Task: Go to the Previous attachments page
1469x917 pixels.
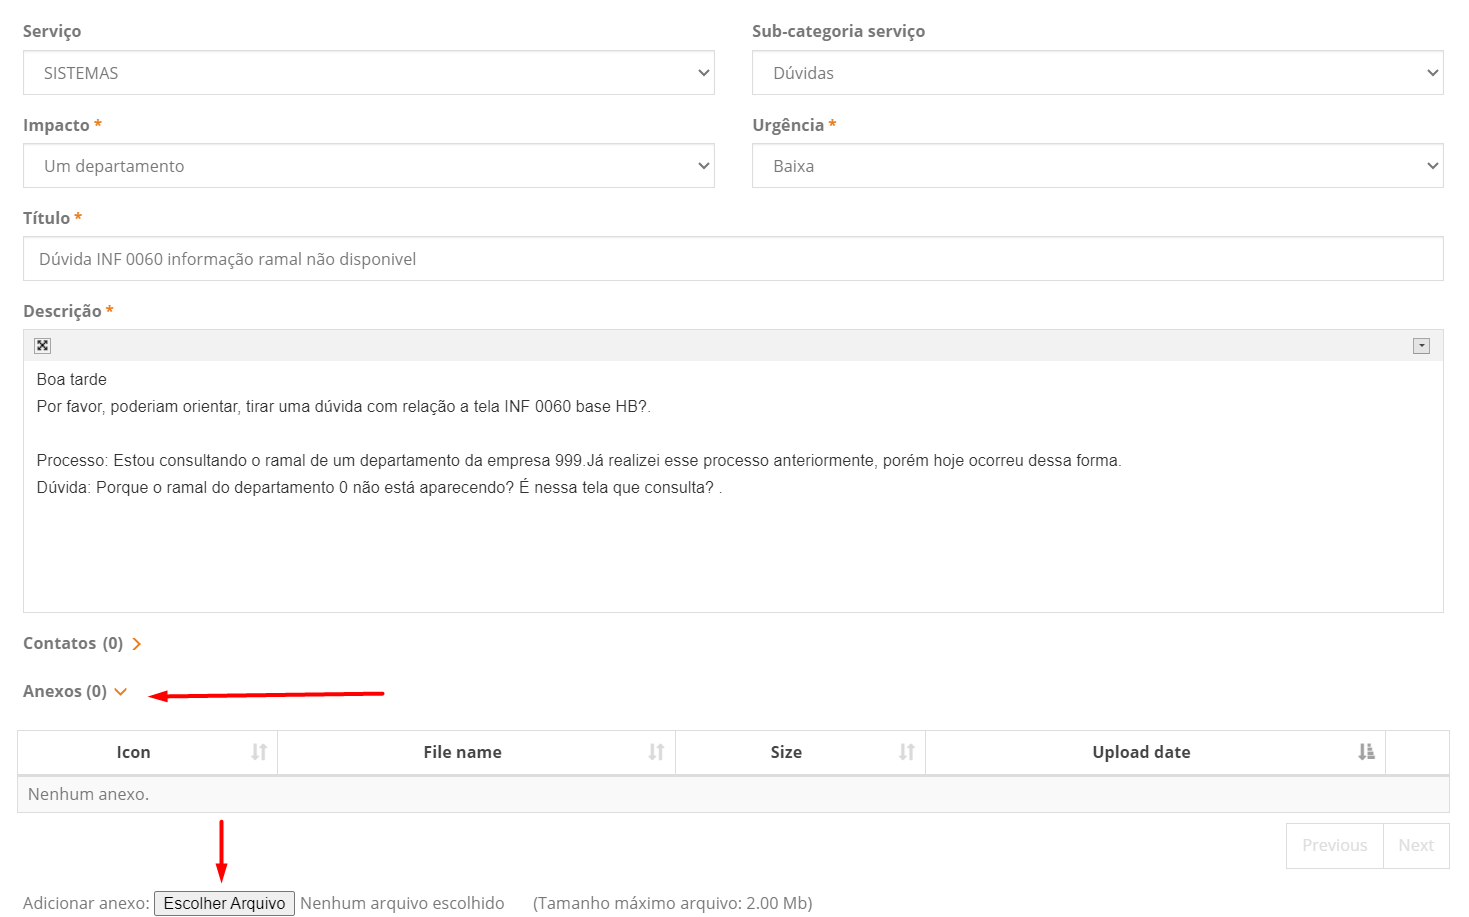Action: pos(1334,846)
